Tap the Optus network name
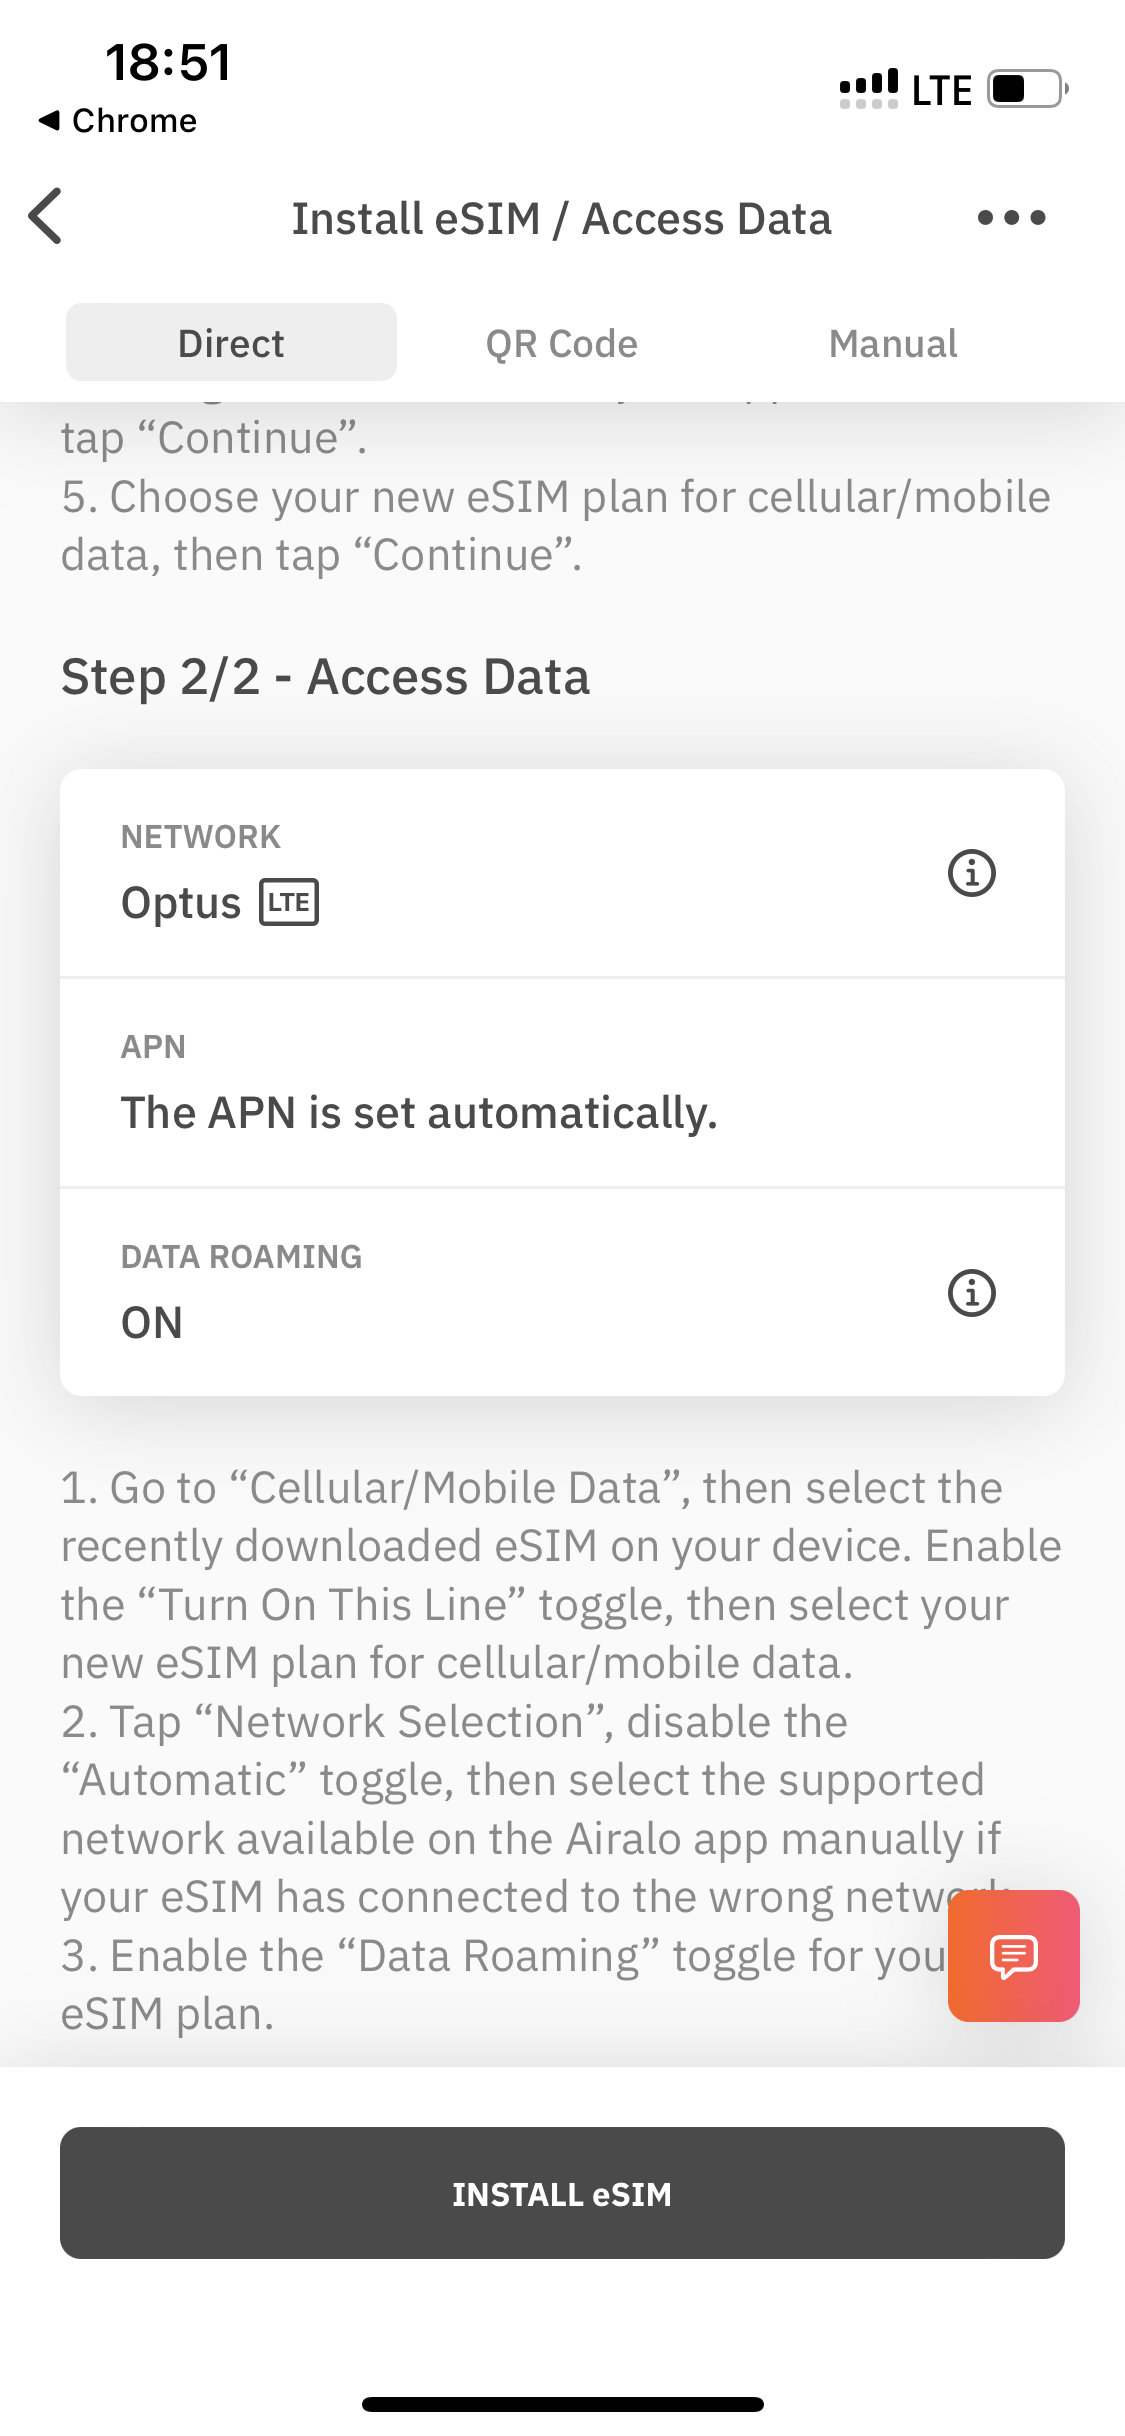This screenshot has width=1125, height=2436. click(181, 903)
